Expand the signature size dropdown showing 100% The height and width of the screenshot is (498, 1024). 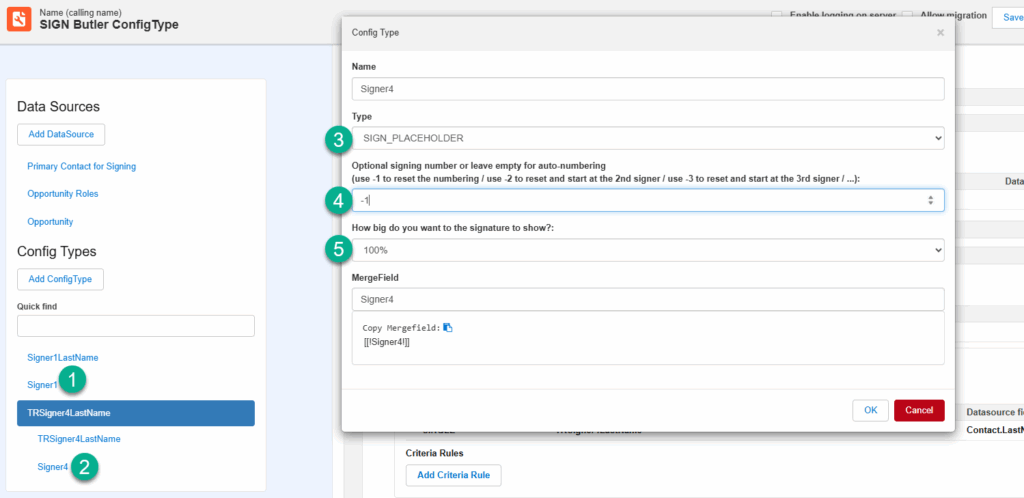(648, 249)
